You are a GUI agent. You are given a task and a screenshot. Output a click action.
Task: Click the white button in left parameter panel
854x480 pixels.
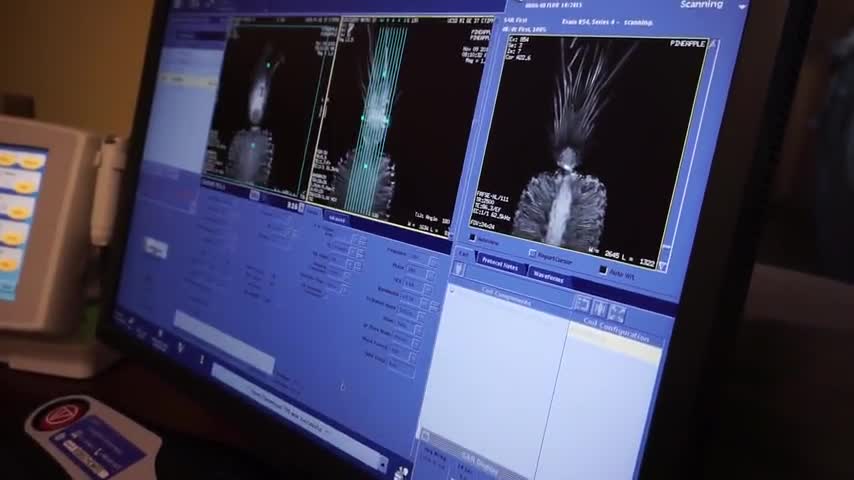(156, 249)
